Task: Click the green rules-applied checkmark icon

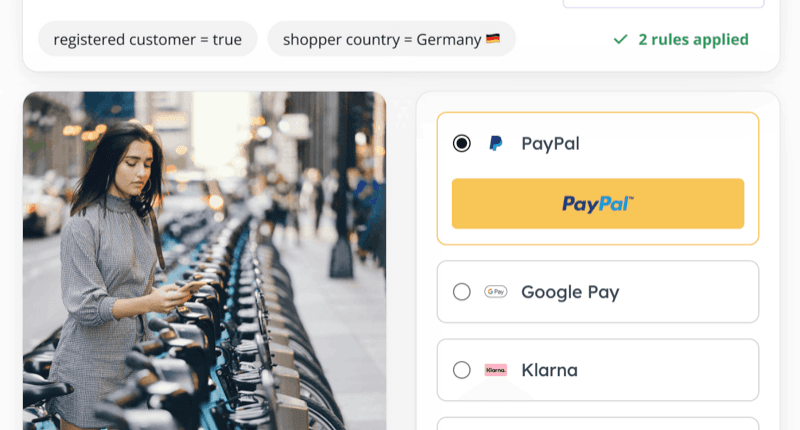Action: pyautogui.click(x=620, y=39)
